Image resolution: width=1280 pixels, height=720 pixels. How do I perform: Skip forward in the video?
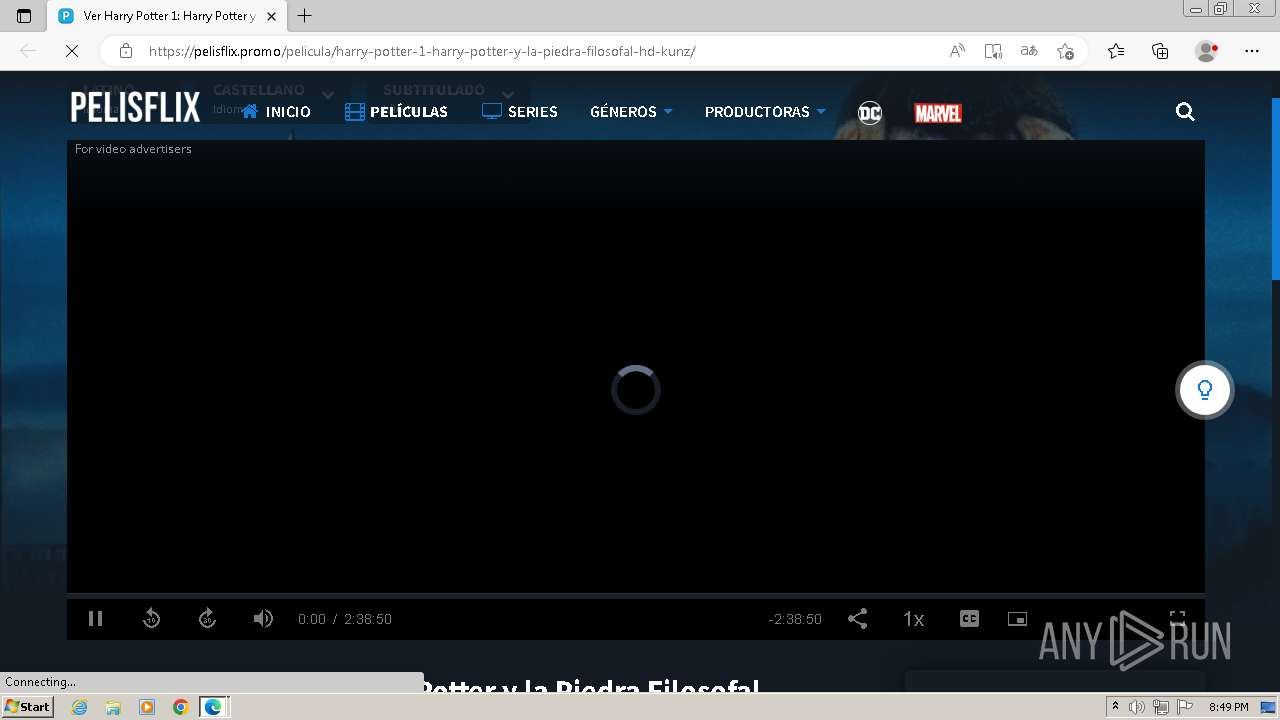(x=207, y=619)
